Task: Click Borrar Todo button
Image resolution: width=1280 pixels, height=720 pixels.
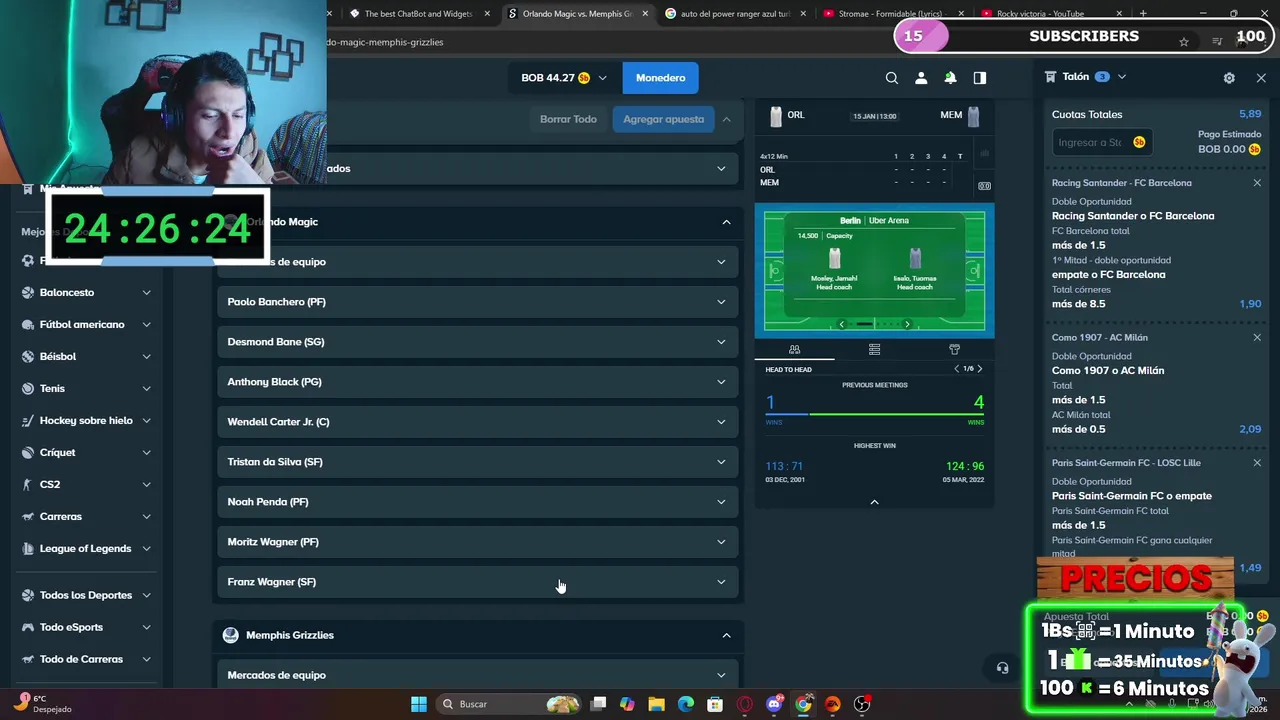Action: coord(568,119)
